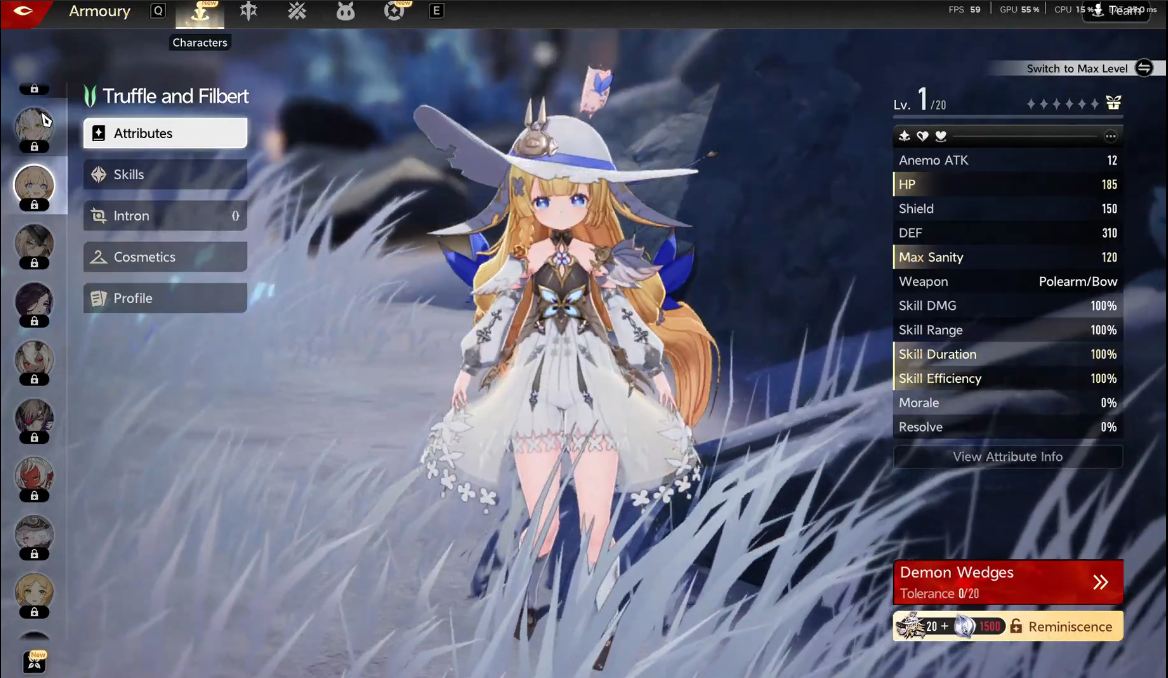1168x678 pixels.
Task: Open the Intron section
Action: click(x=165, y=216)
